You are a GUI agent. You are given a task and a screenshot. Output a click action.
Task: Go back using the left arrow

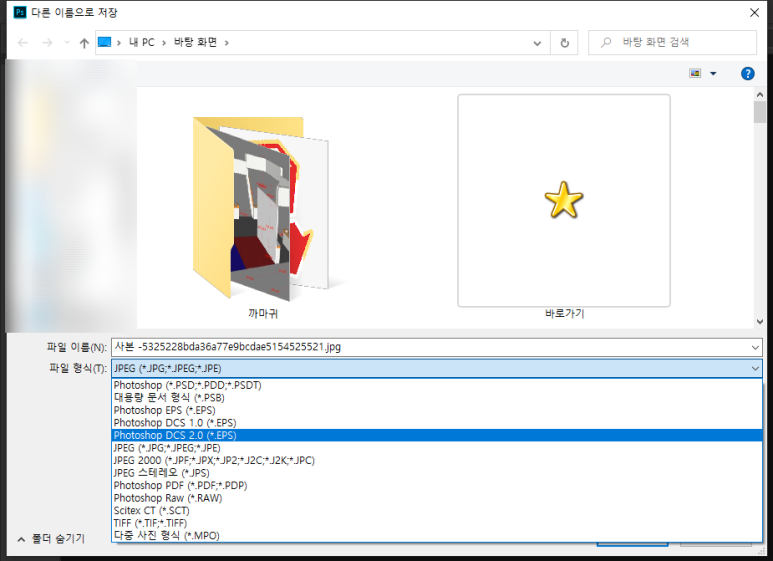click(x=23, y=43)
